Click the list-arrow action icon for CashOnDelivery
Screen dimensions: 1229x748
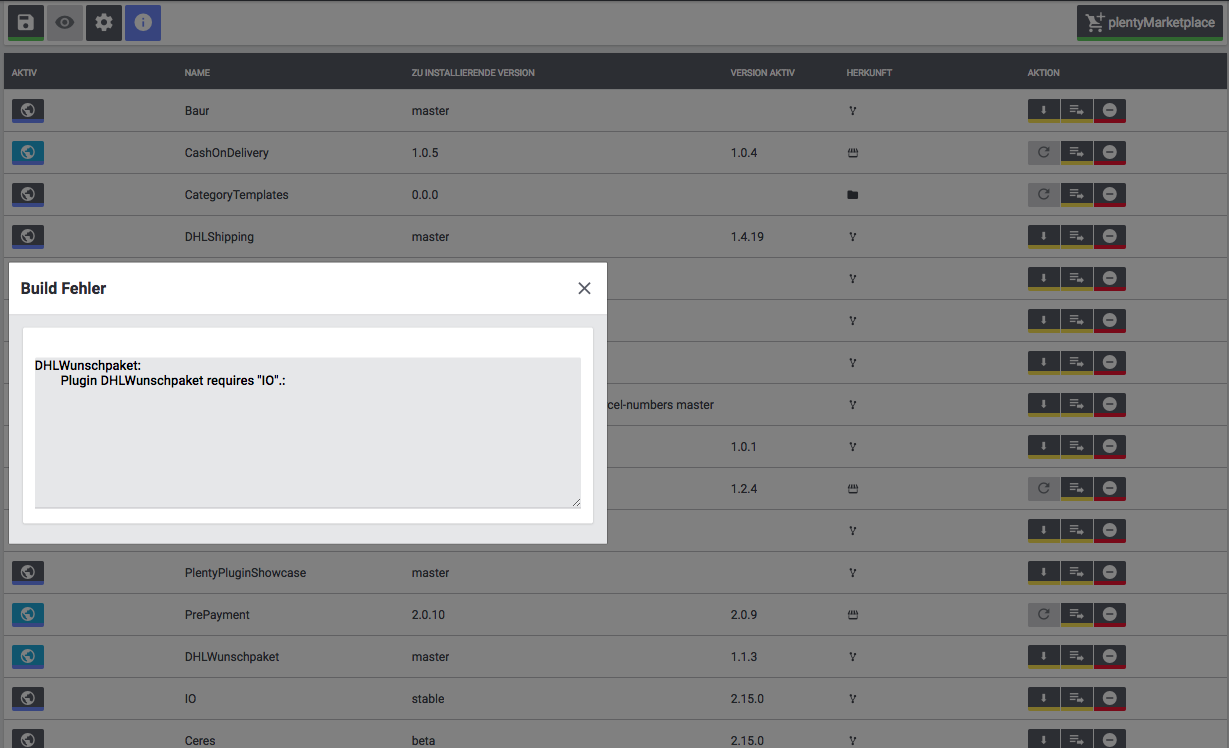1077,153
